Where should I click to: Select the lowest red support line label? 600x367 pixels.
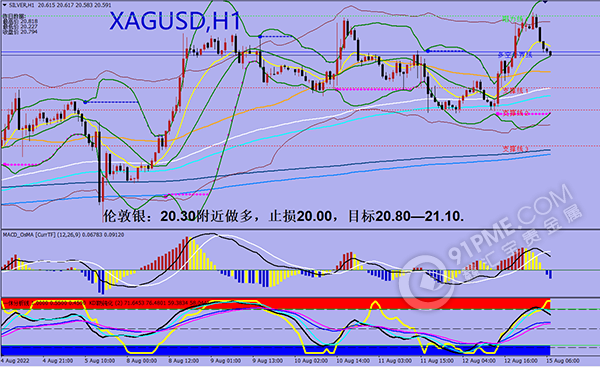515,148
